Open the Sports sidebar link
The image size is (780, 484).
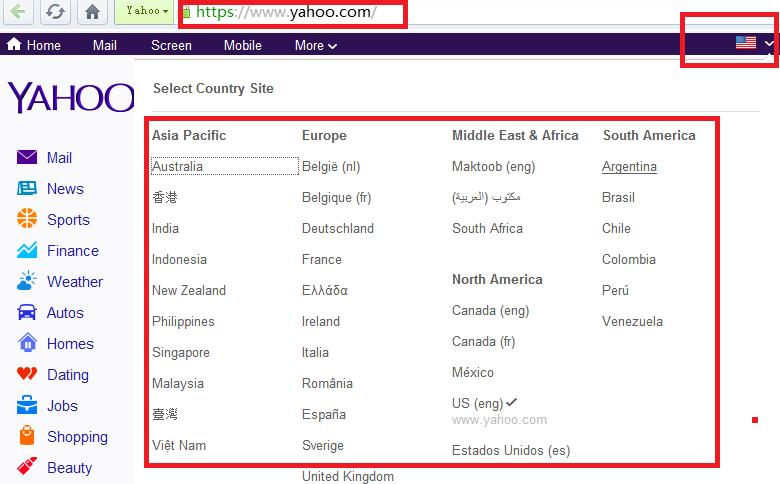click(68, 220)
